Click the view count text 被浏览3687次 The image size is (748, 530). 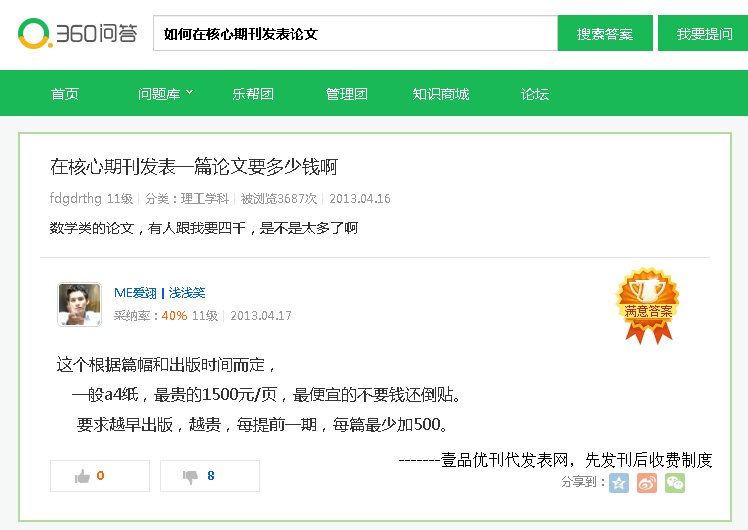coord(279,198)
